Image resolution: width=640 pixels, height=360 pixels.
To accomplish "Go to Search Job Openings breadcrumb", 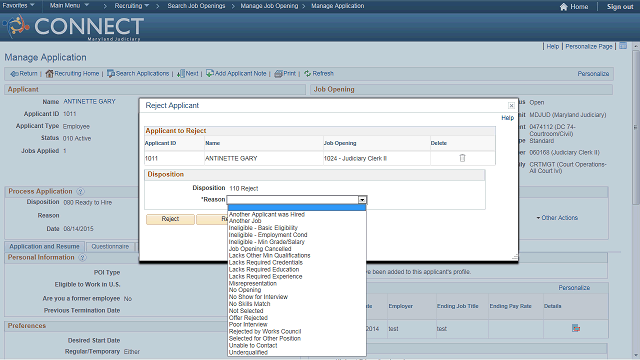I will [196, 6].
